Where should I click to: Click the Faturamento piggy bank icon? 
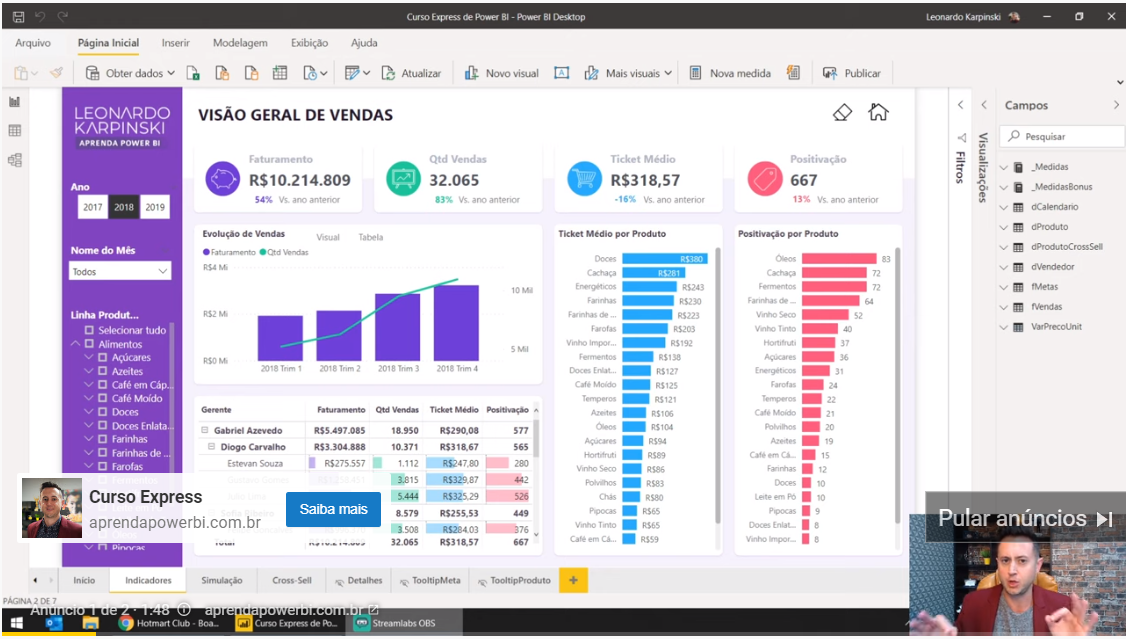tap(223, 179)
